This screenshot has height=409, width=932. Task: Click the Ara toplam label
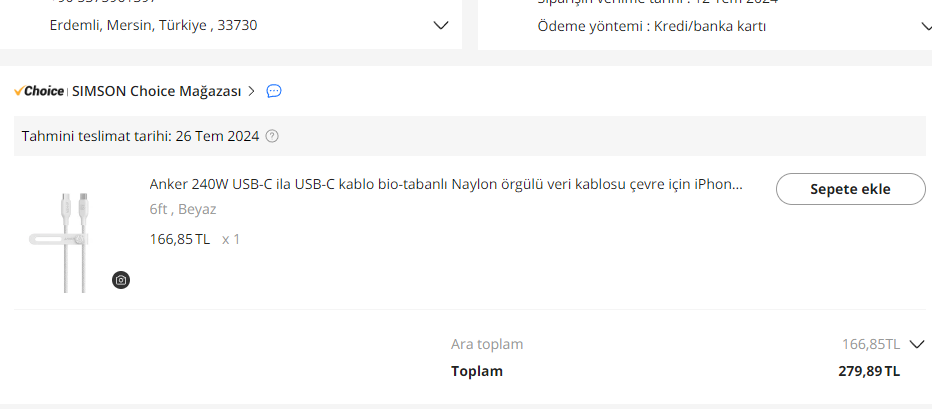pyautogui.click(x=487, y=344)
